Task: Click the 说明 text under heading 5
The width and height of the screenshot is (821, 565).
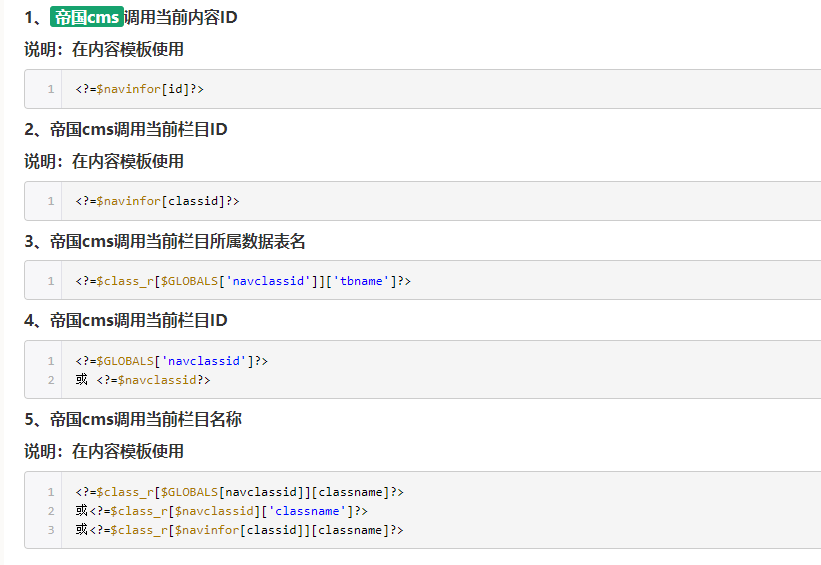Action: point(104,451)
